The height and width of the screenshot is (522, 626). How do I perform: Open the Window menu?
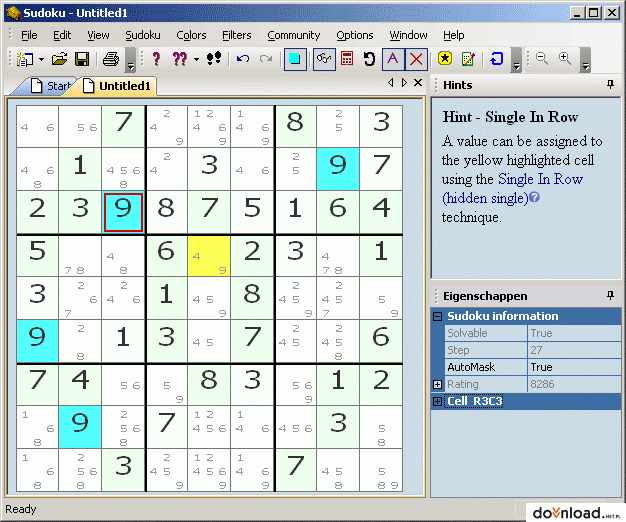pos(408,35)
